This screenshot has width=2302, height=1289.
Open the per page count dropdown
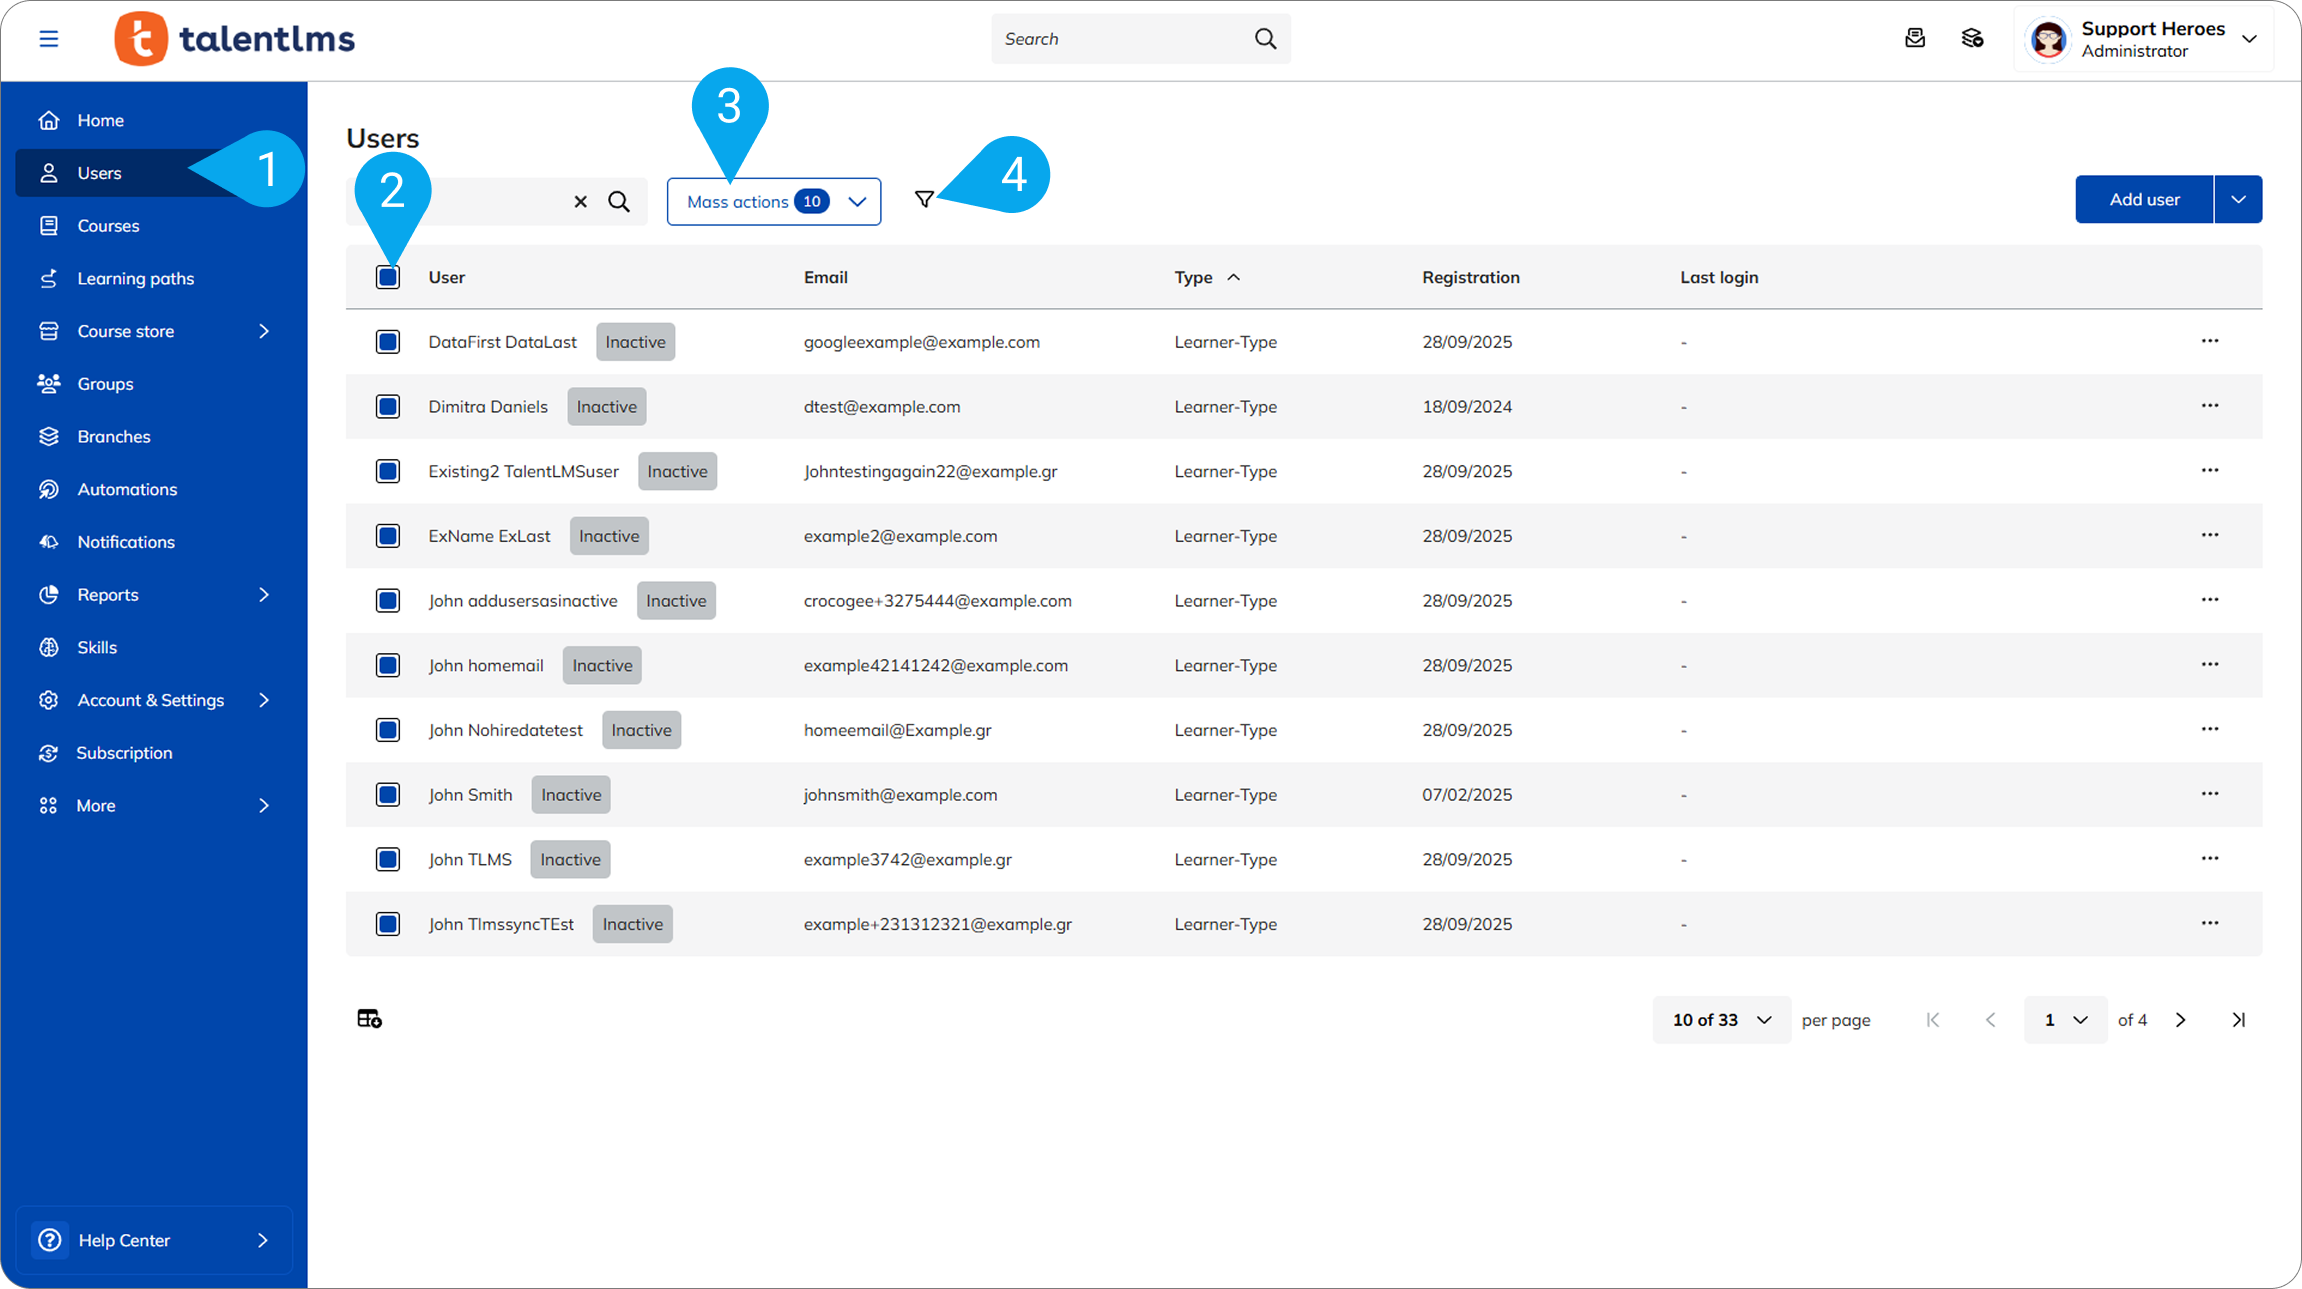click(1720, 1020)
